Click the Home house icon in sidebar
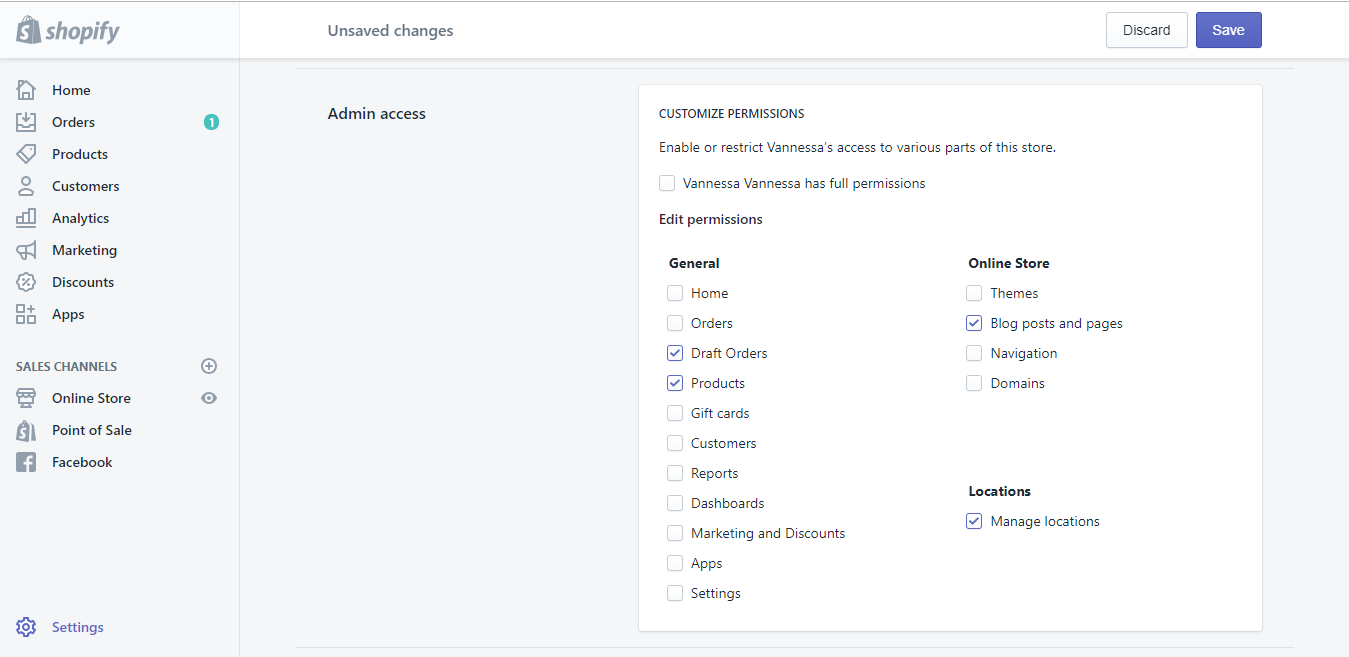 (26, 90)
